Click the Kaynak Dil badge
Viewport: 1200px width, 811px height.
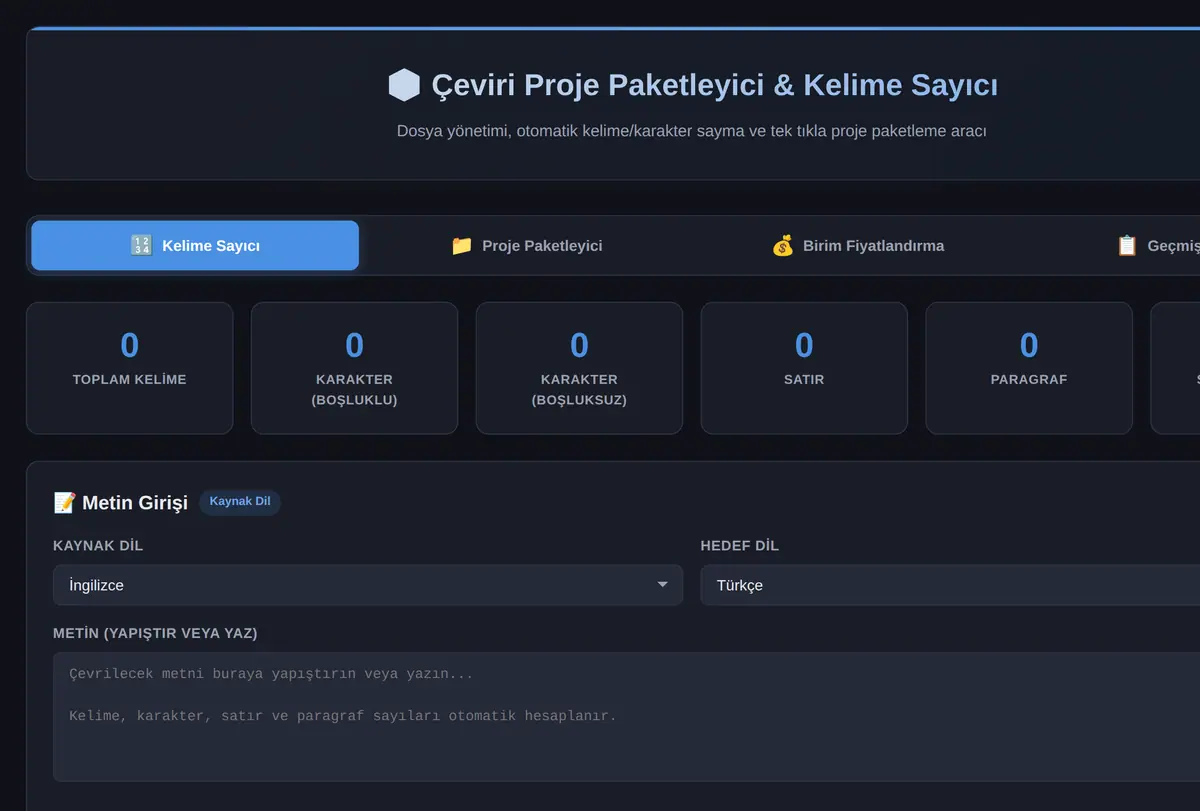(x=240, y=502)
